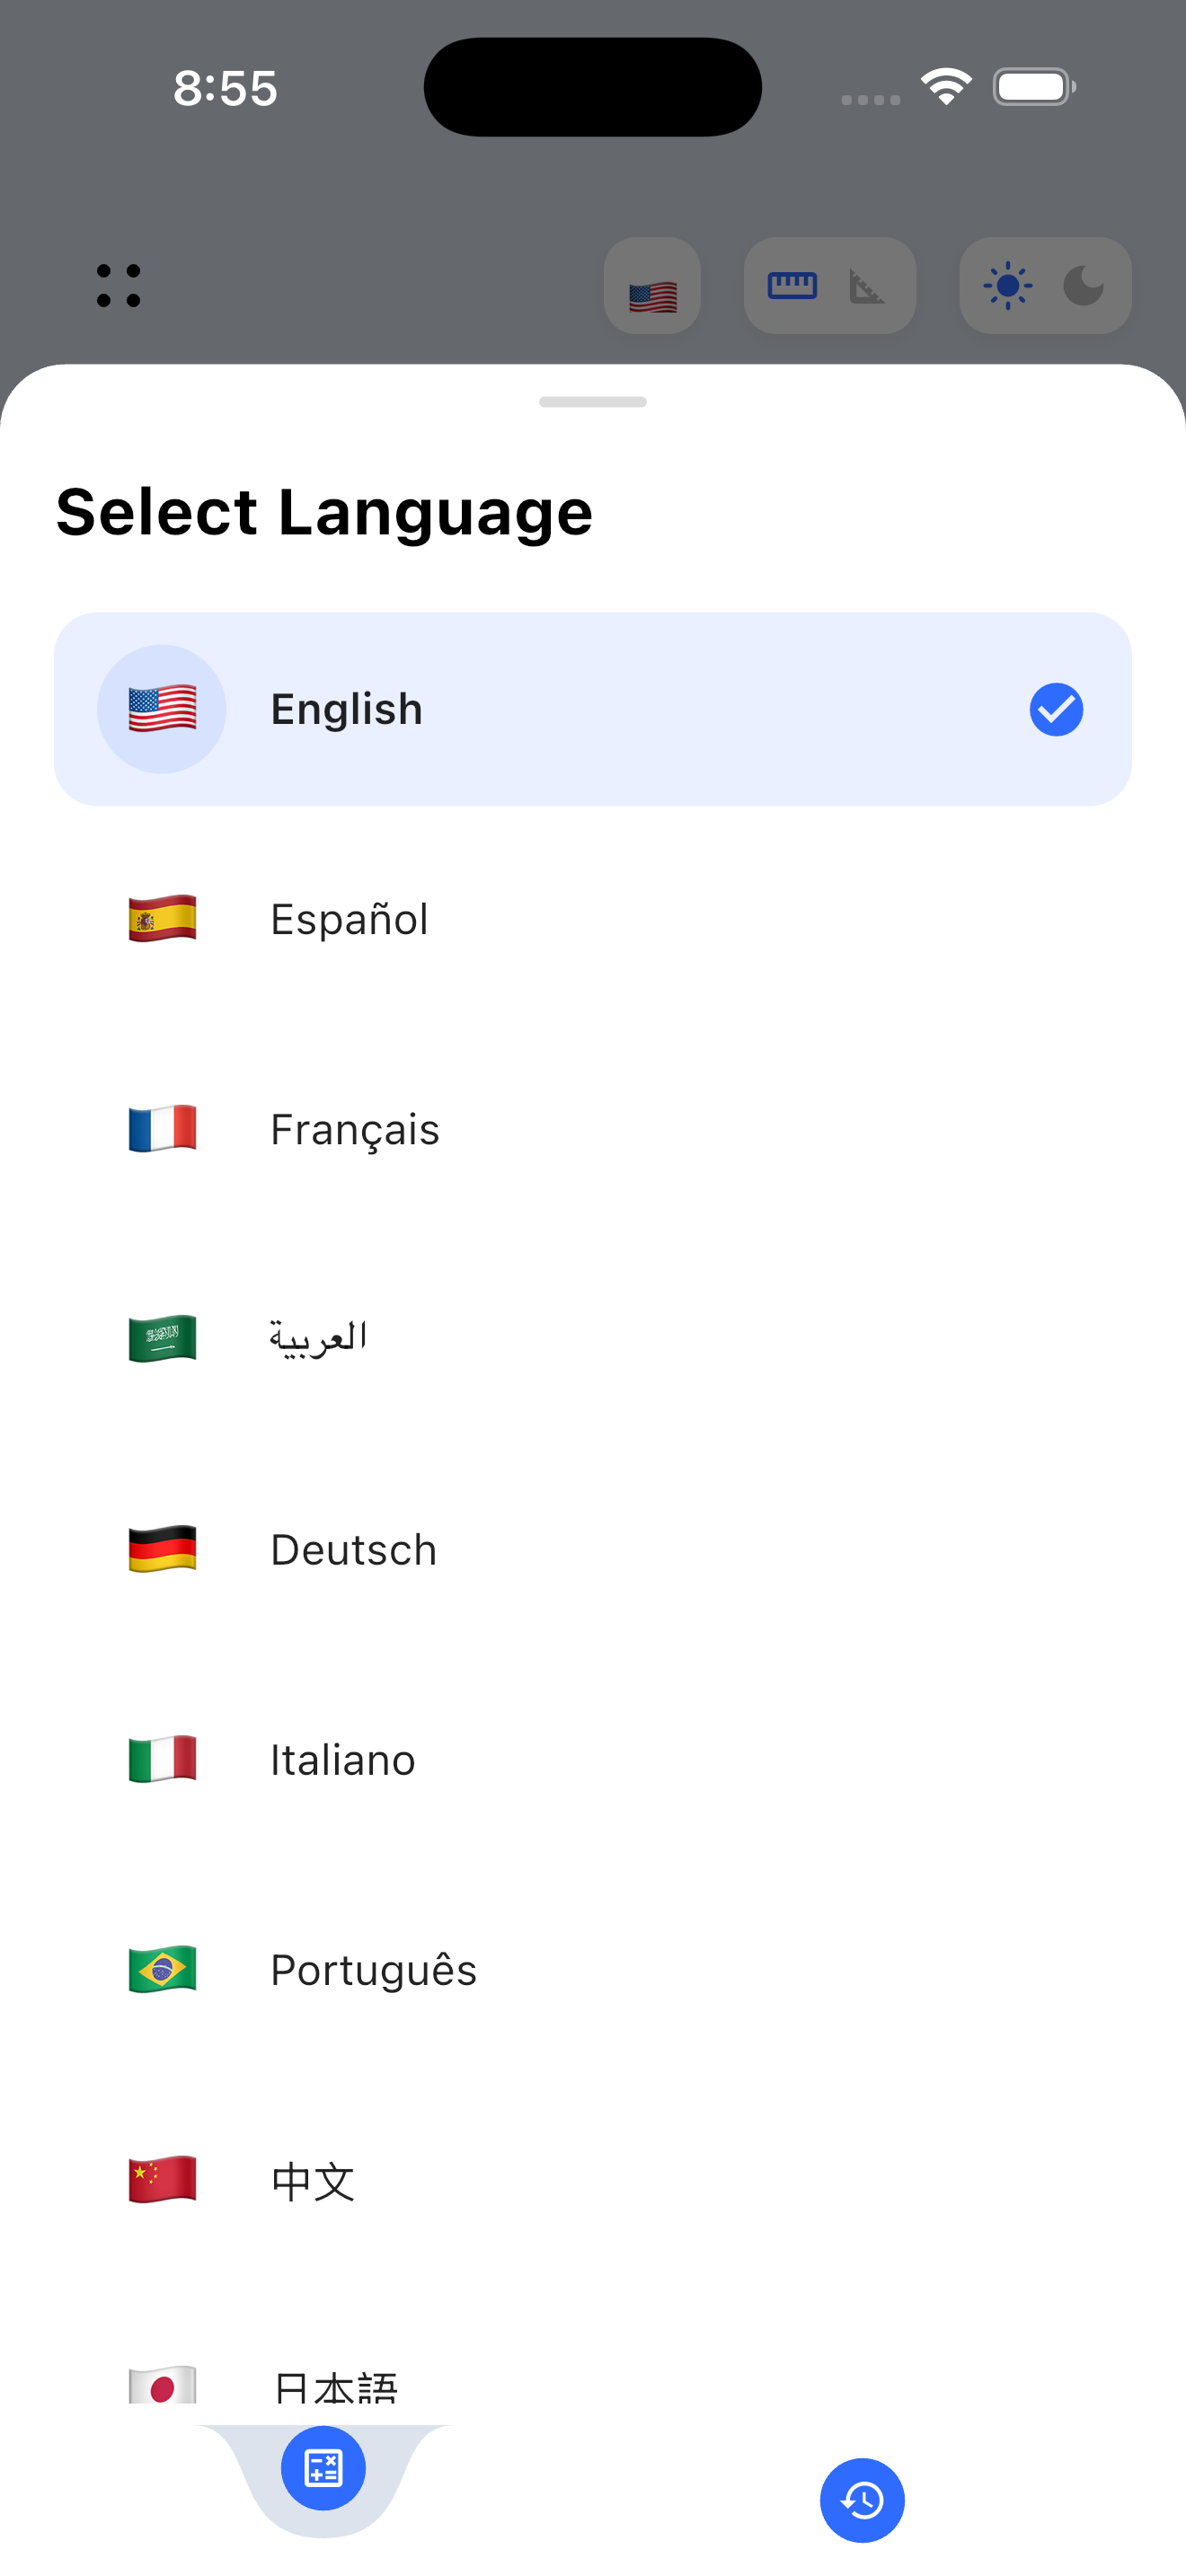
Task: Tap the four-dots app menu icon
Action: click(117, 285)
